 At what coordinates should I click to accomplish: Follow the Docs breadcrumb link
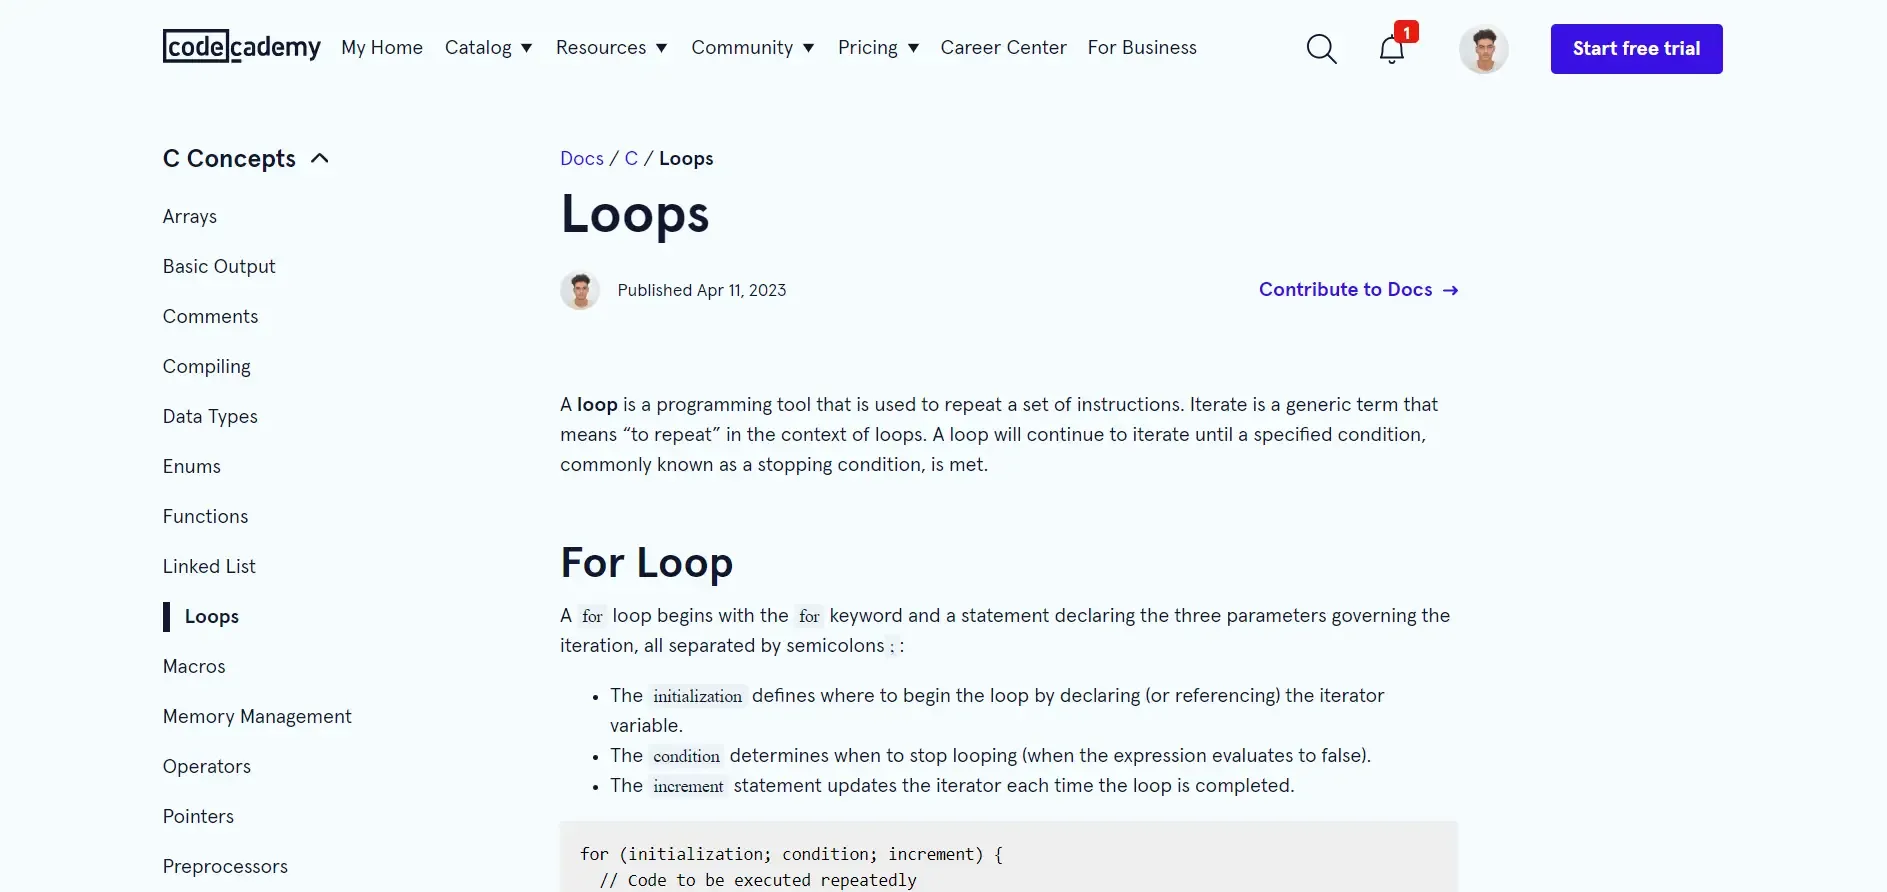click(581, 158)
